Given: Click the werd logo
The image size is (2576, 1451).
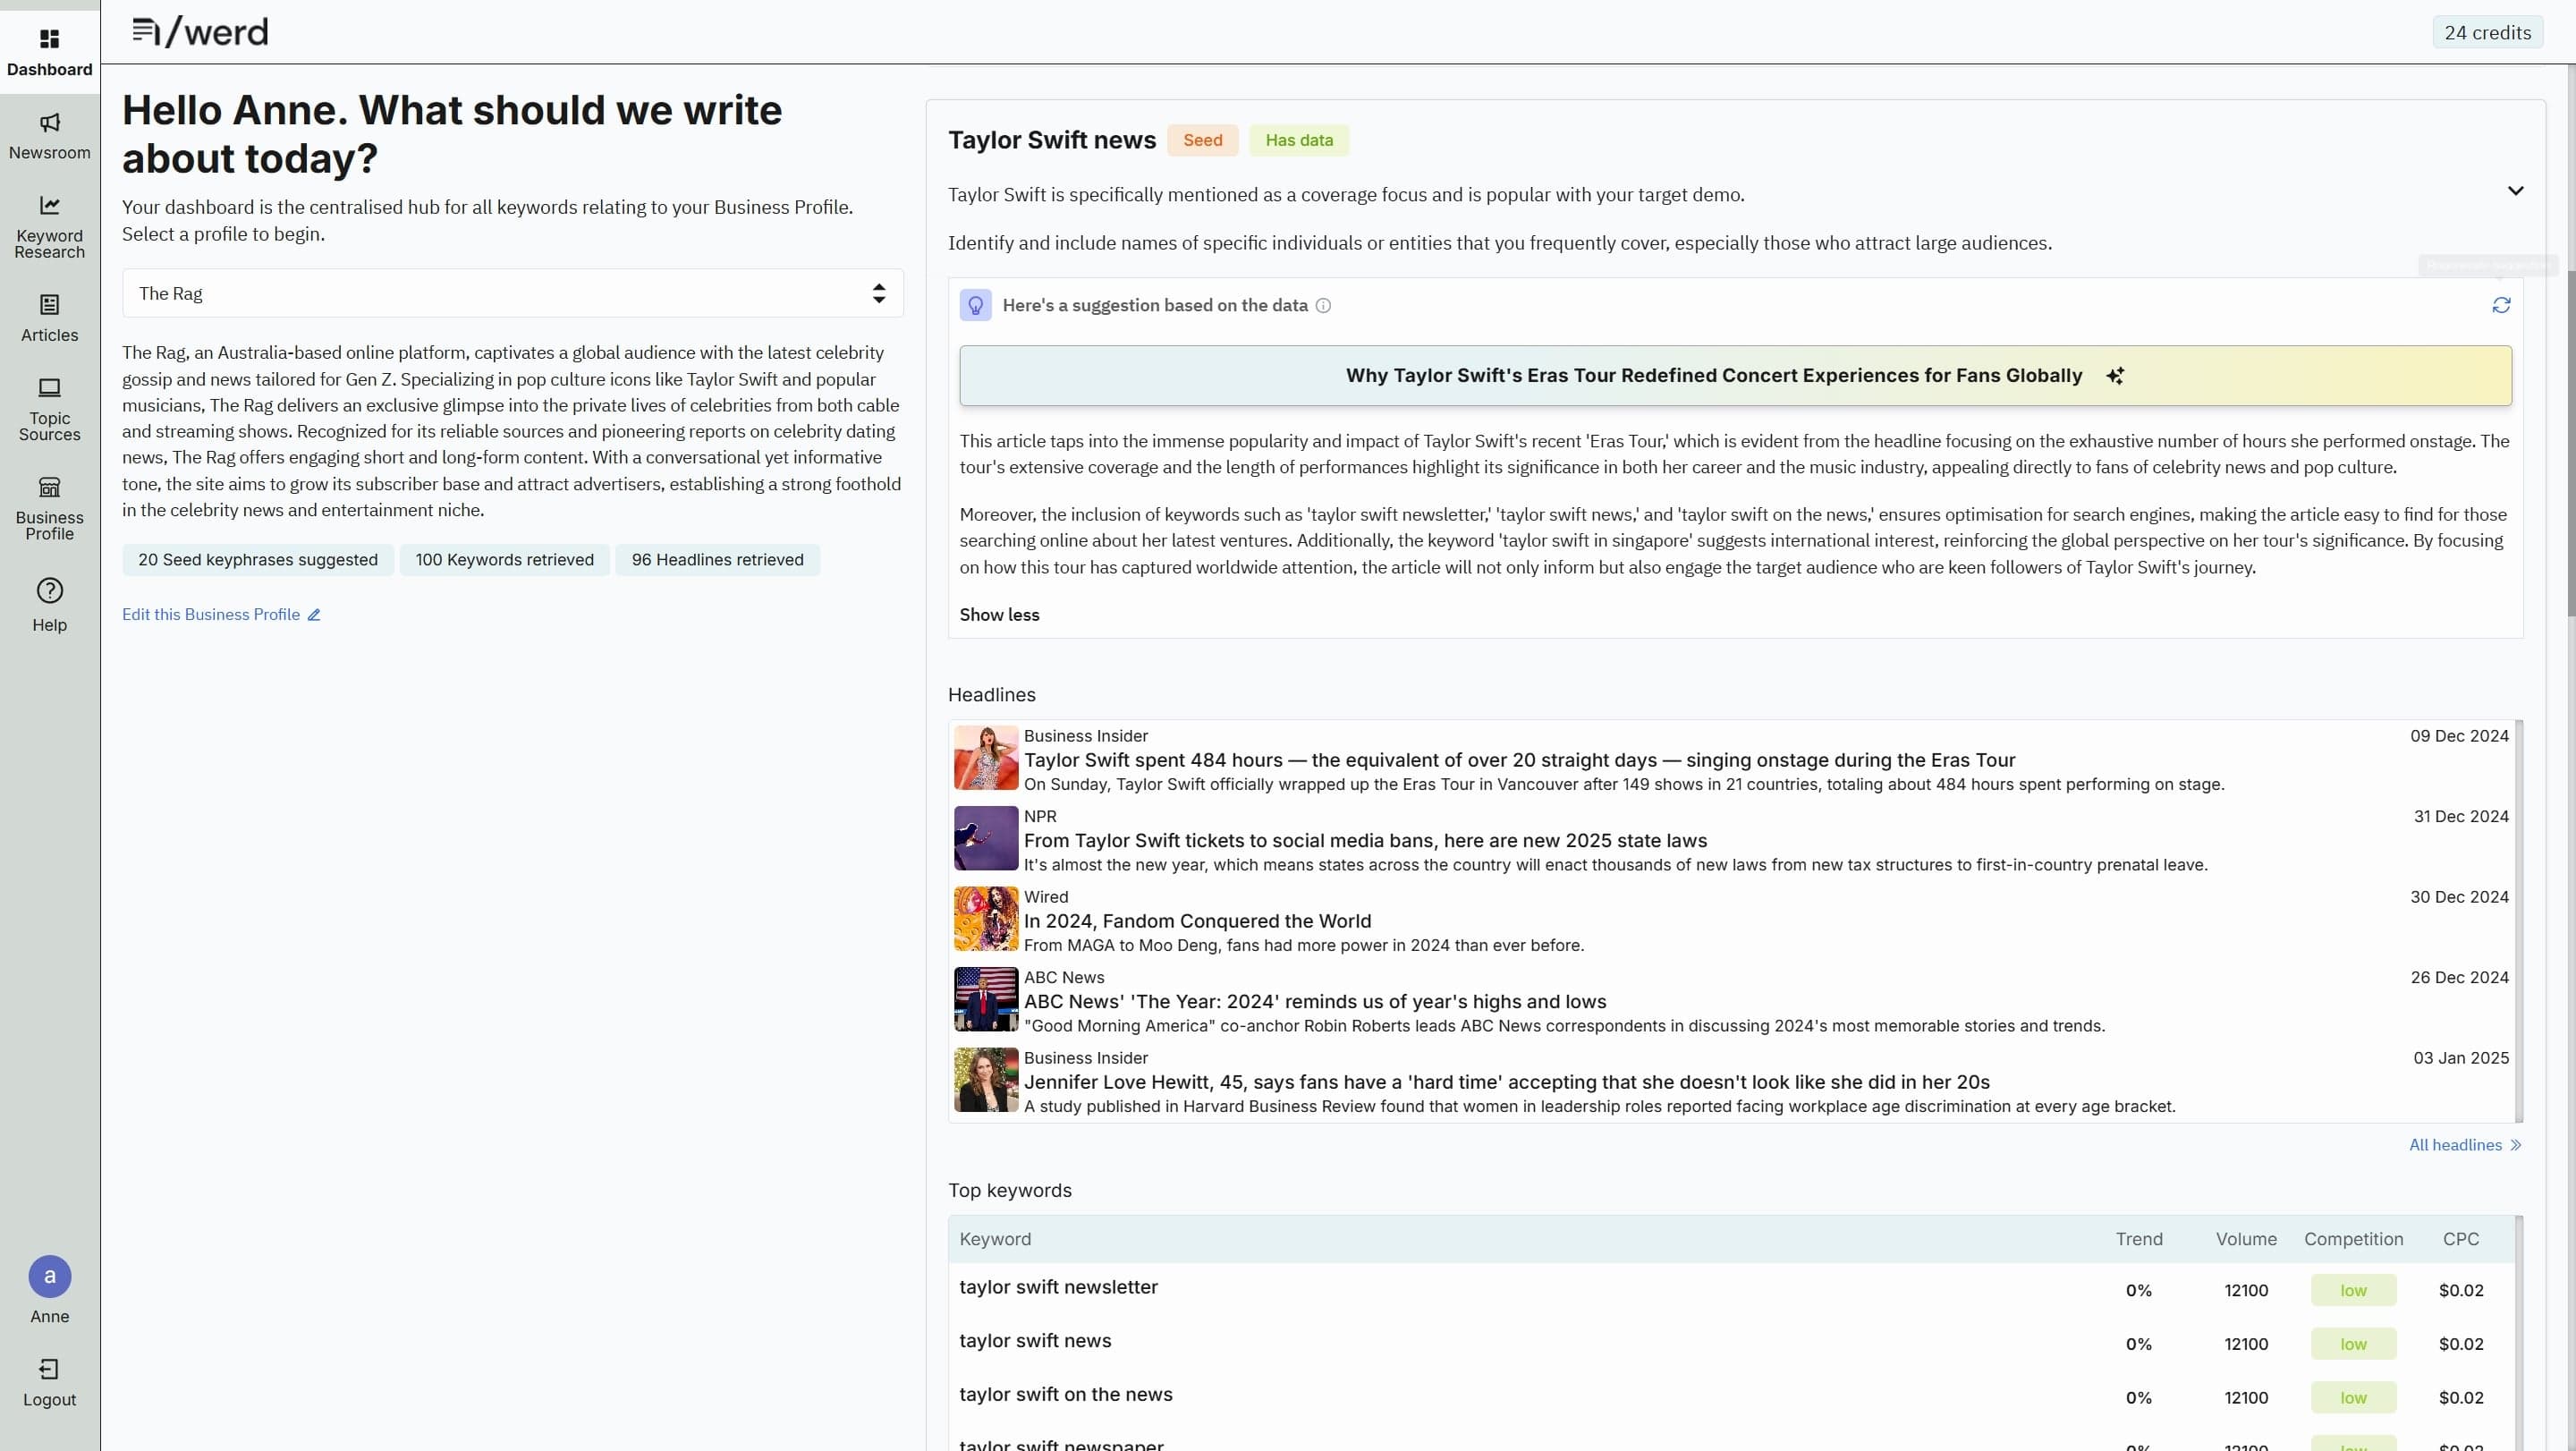Looking at the screenshot, I should 200,32.
